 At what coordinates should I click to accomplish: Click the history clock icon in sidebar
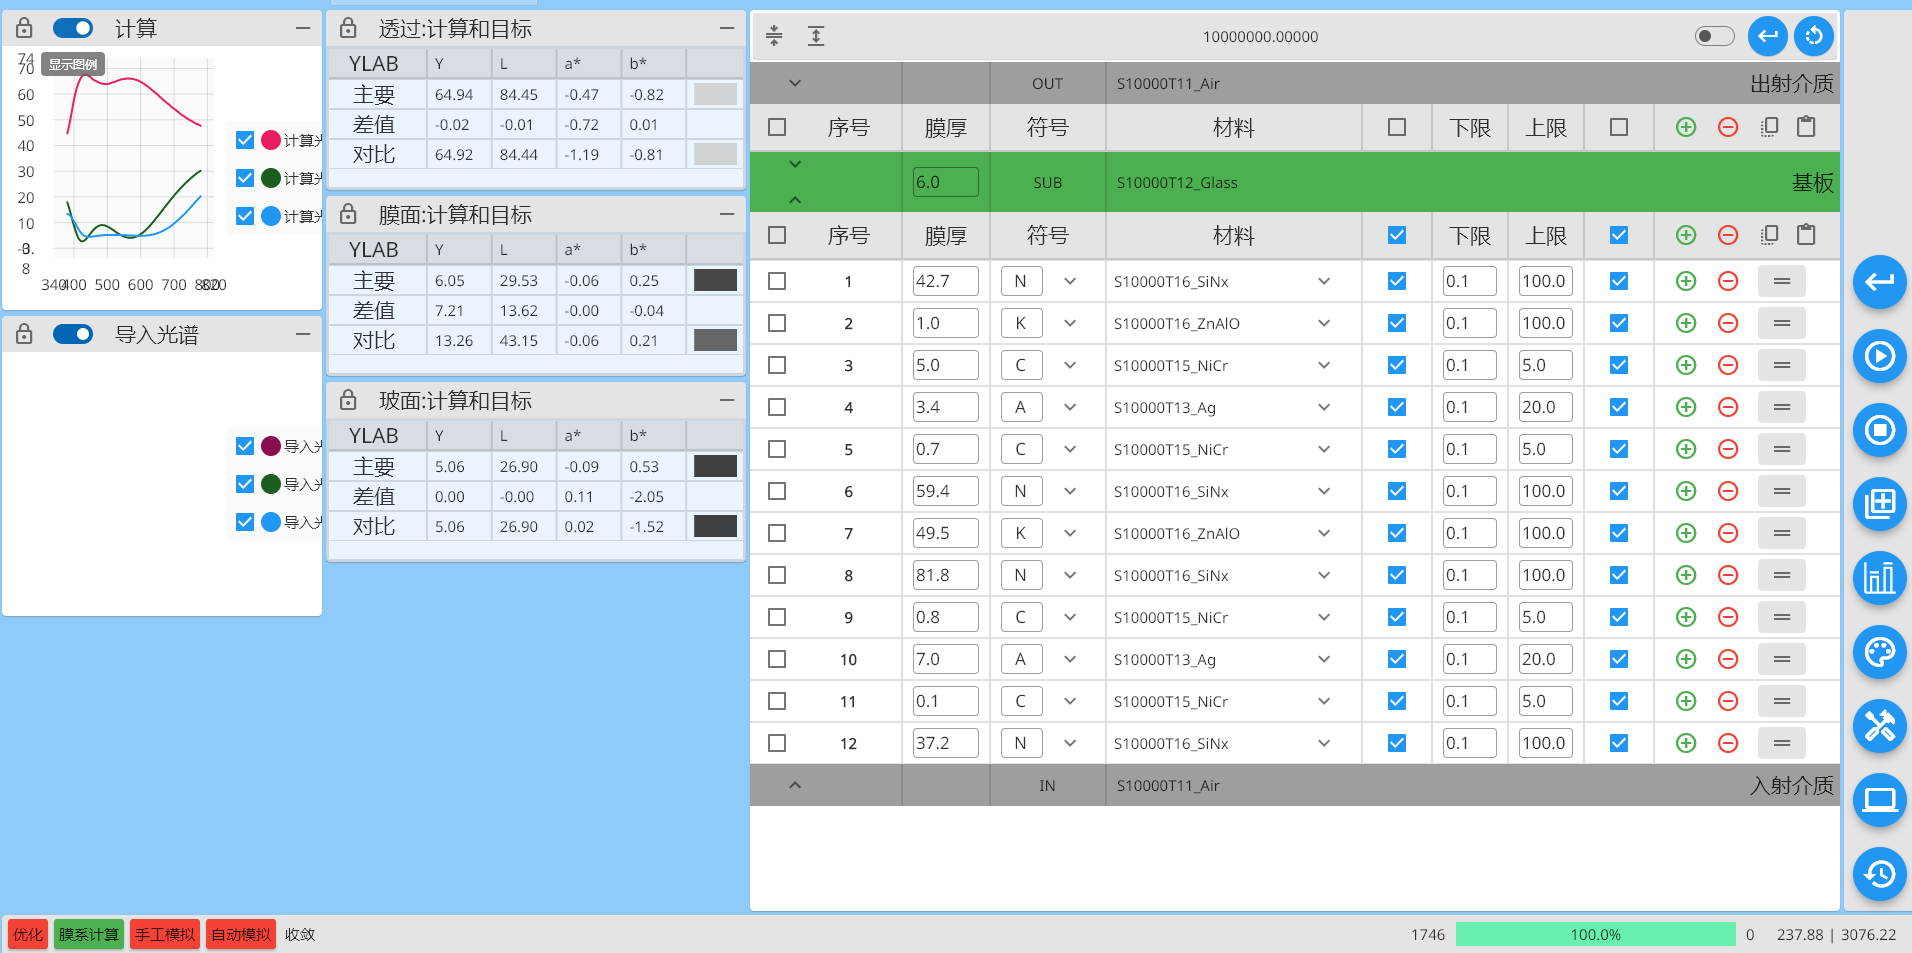(1879, 874)
